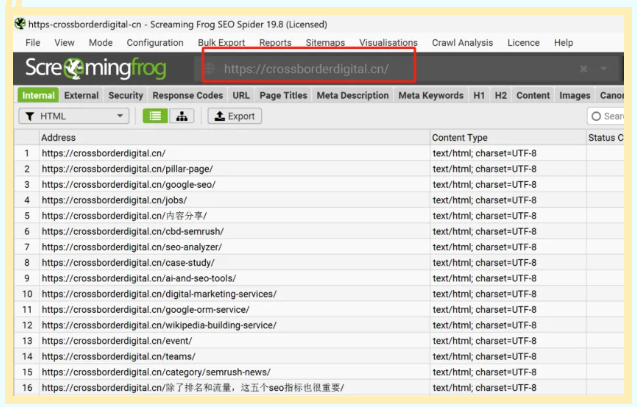Open the Configuration menu
The image size is (637, 407).
point(155,43)
